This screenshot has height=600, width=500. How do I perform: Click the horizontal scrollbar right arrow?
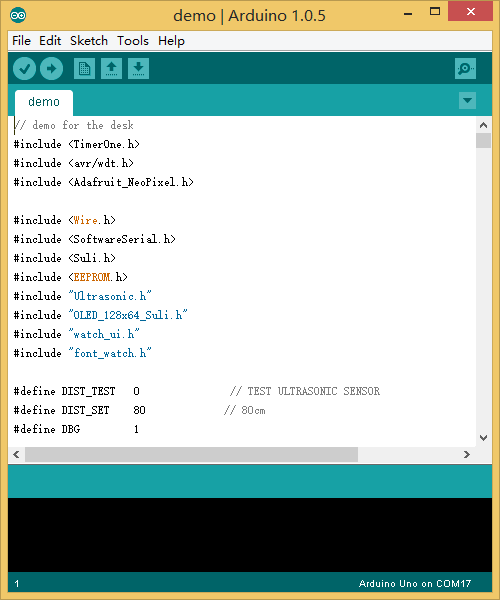pyautogui.click(x=467, y=454)
